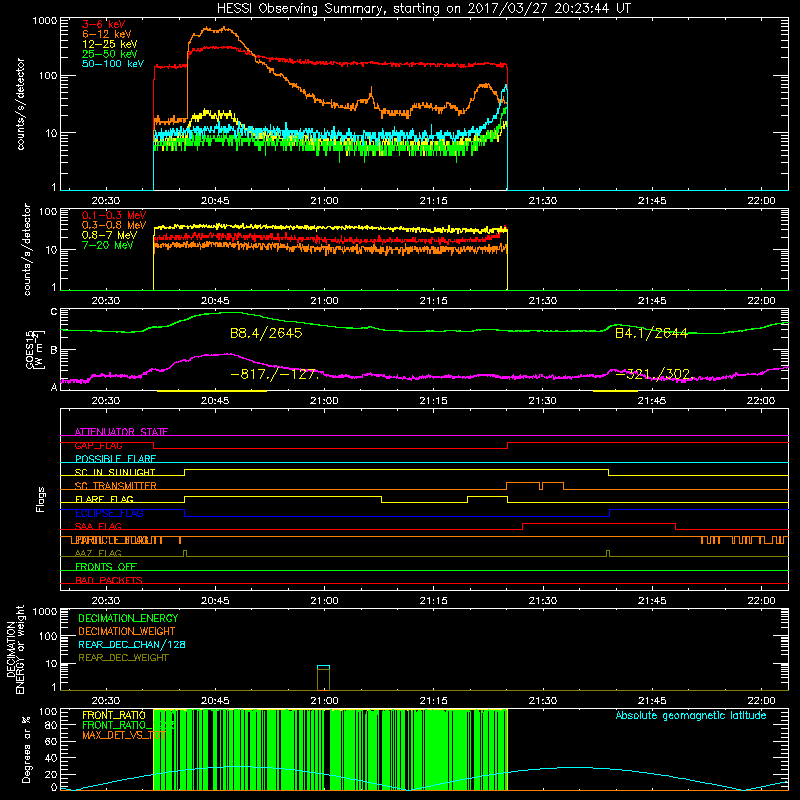The image size is (800, 800).
Task: Select the SAA_FLAG label
Action: (x=98, y=526)
